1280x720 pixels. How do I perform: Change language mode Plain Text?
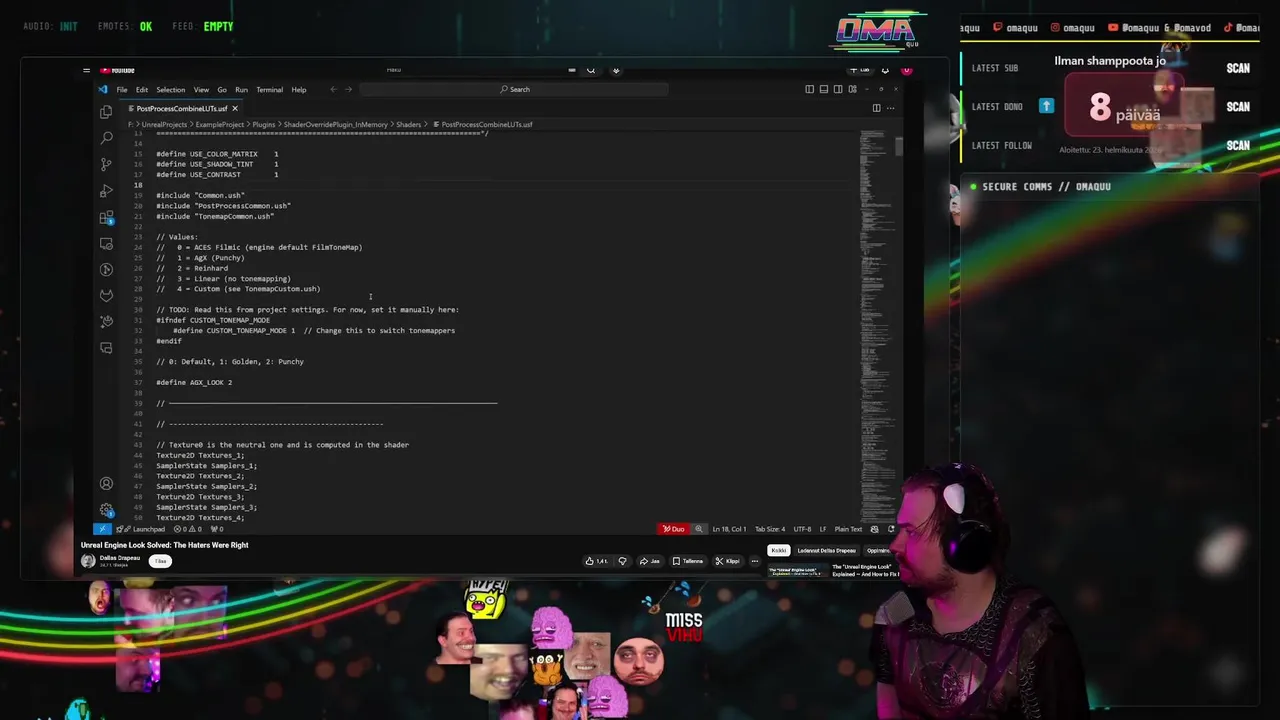tap(848, 529)
